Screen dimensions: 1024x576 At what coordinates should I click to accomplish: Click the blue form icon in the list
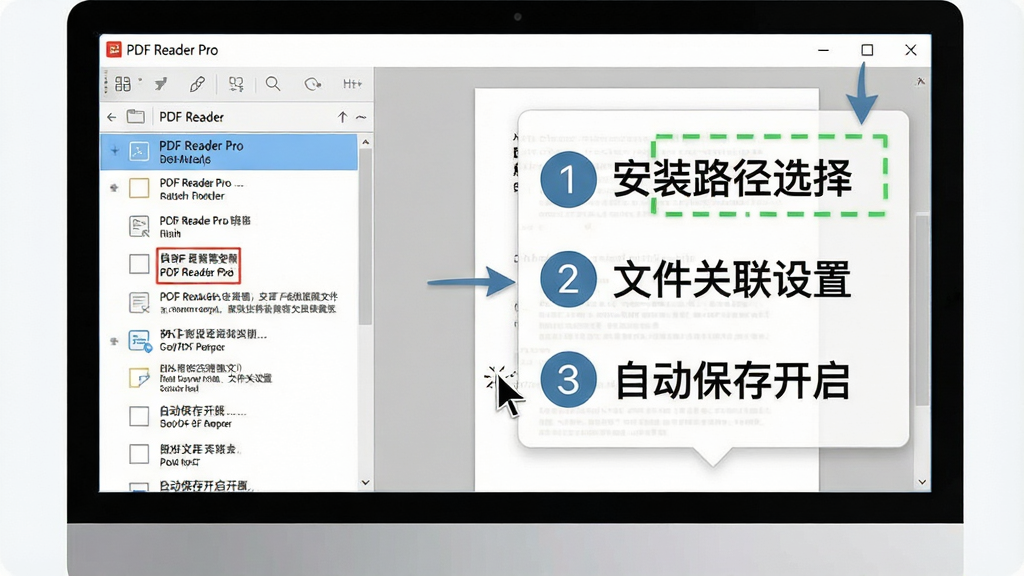139,341
